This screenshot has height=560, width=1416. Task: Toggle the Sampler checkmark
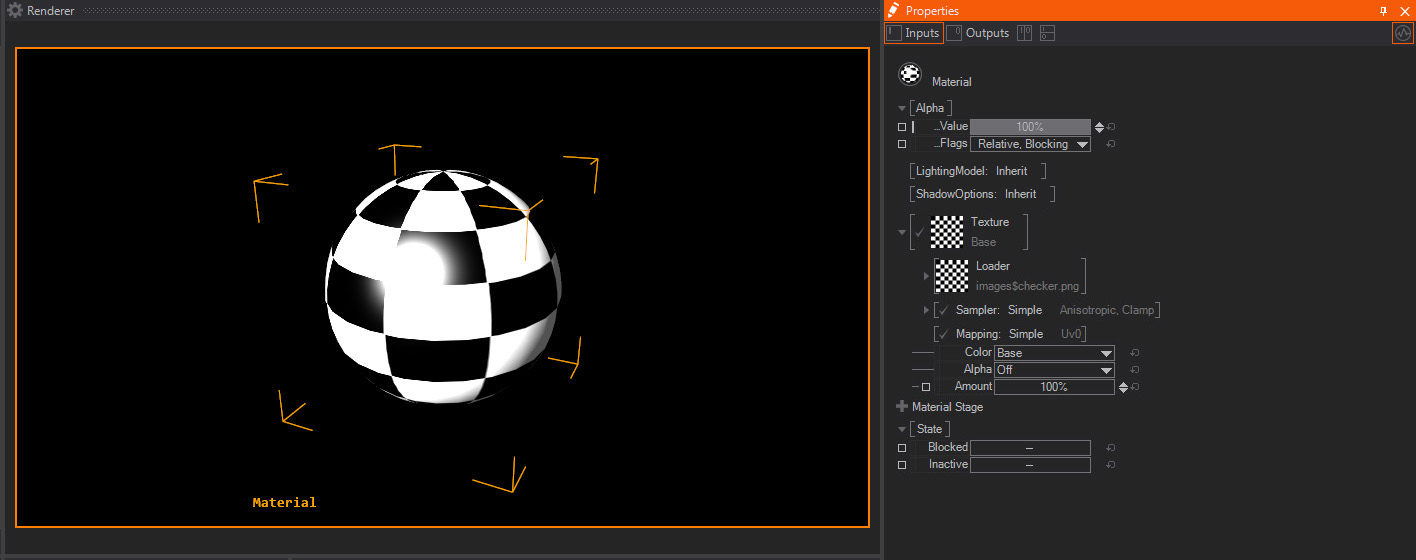[942, 310]
